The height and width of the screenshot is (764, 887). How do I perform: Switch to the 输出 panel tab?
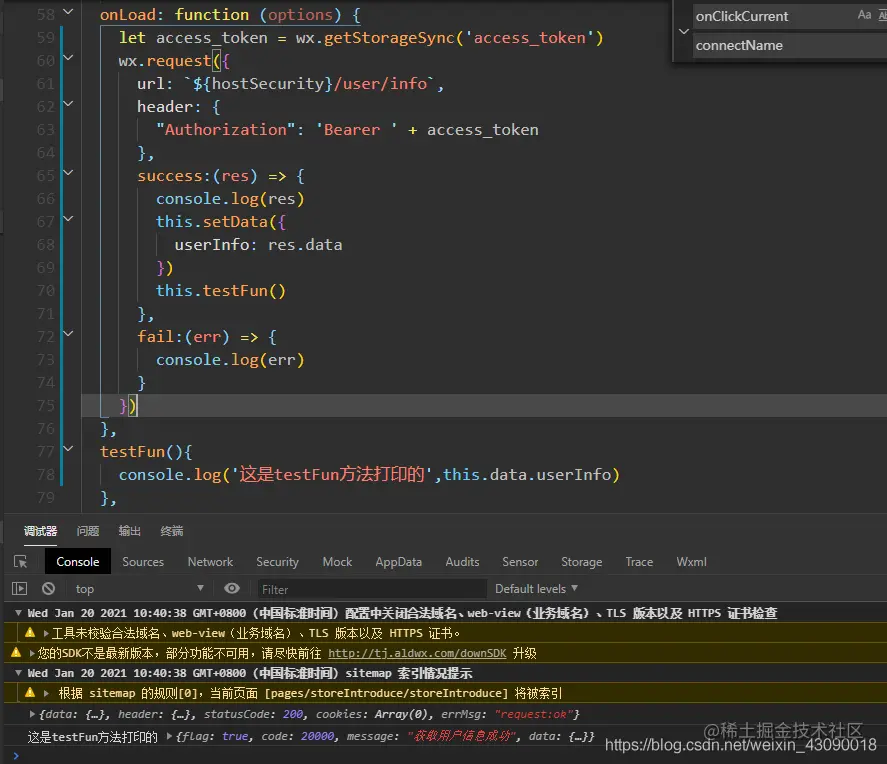[130, 531]
